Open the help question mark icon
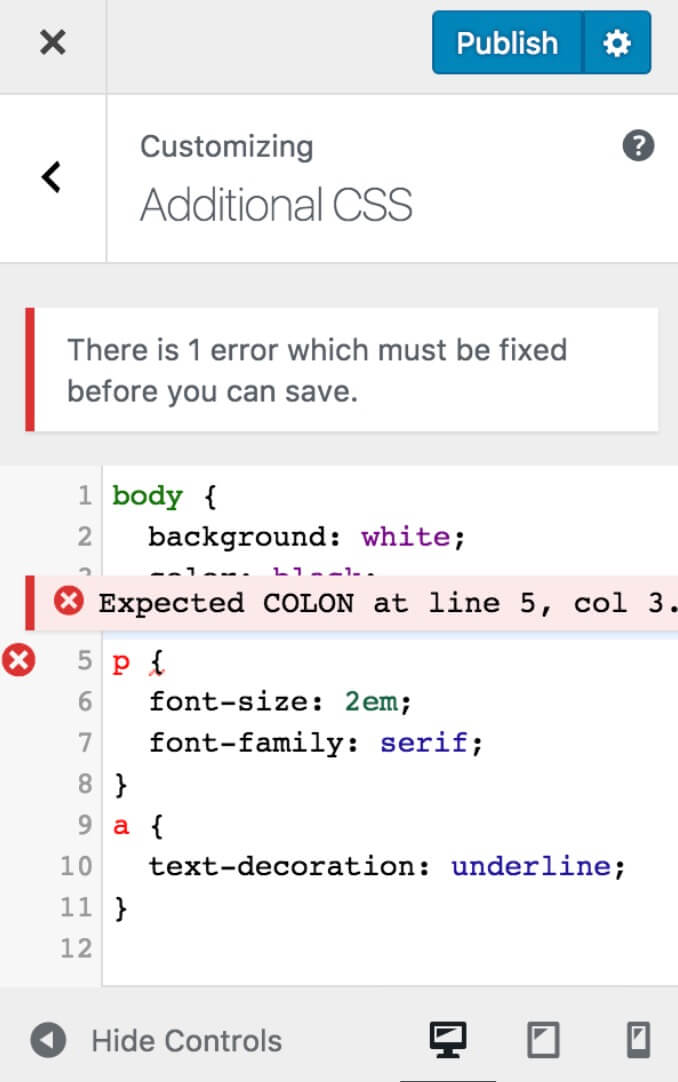The width and height of the screenshot is (678, 1082). tap(638, 146)
